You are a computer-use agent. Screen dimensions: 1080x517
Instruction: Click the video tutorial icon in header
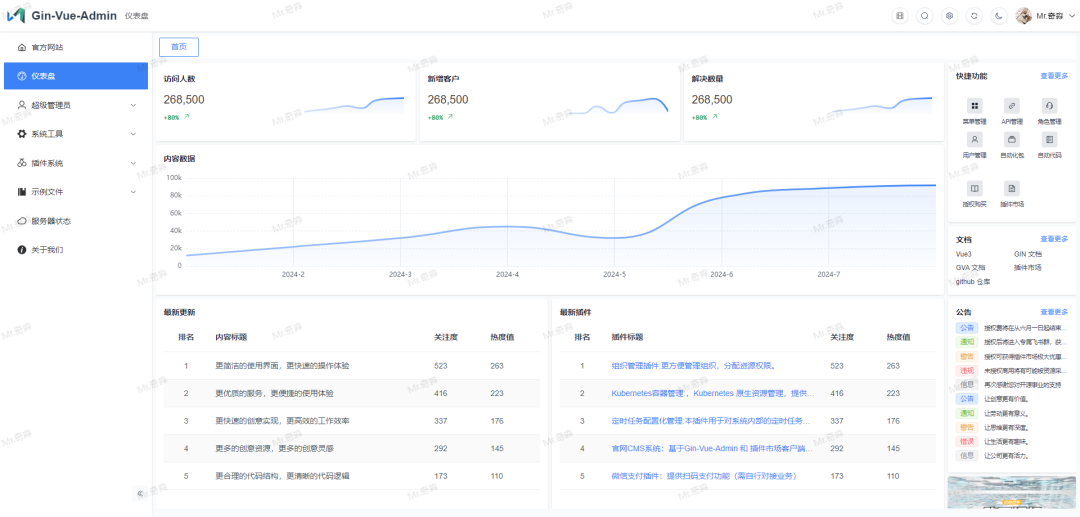899,16
